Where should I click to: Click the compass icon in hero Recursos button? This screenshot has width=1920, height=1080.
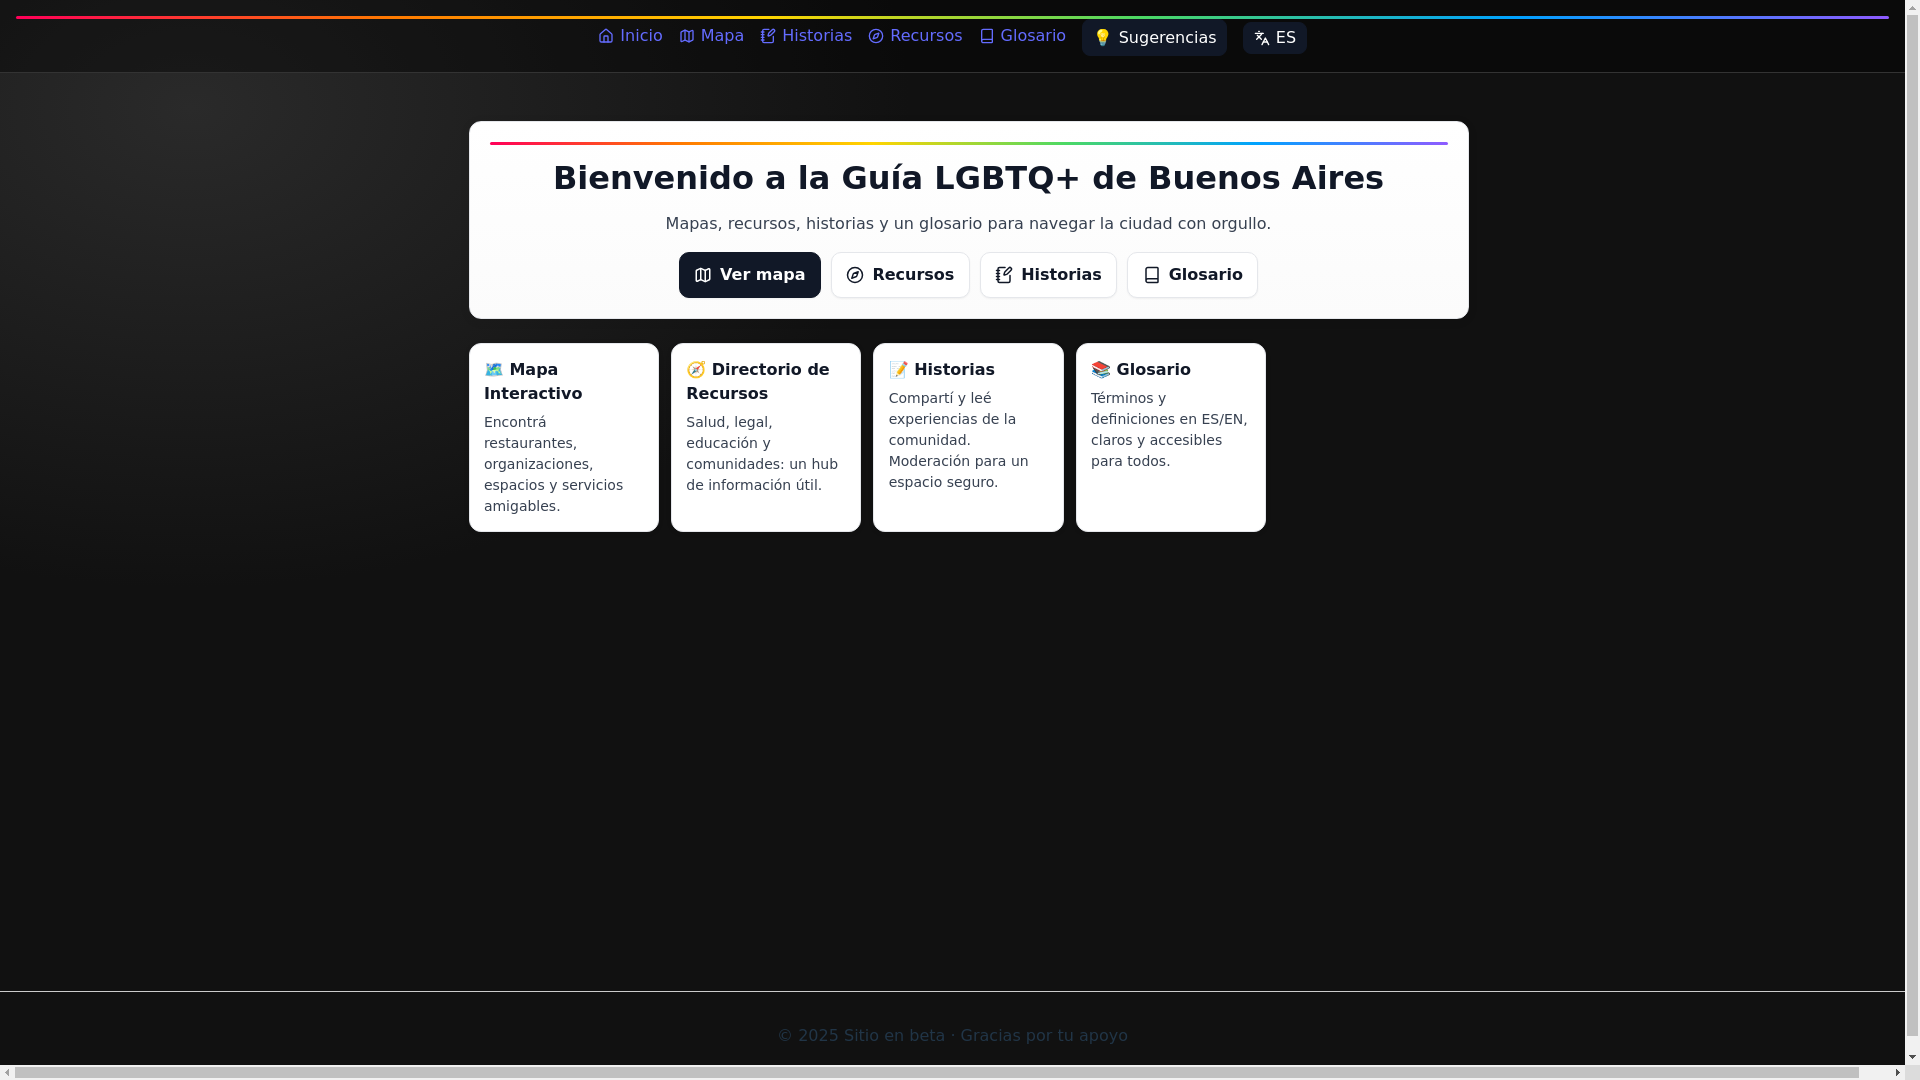855,275
